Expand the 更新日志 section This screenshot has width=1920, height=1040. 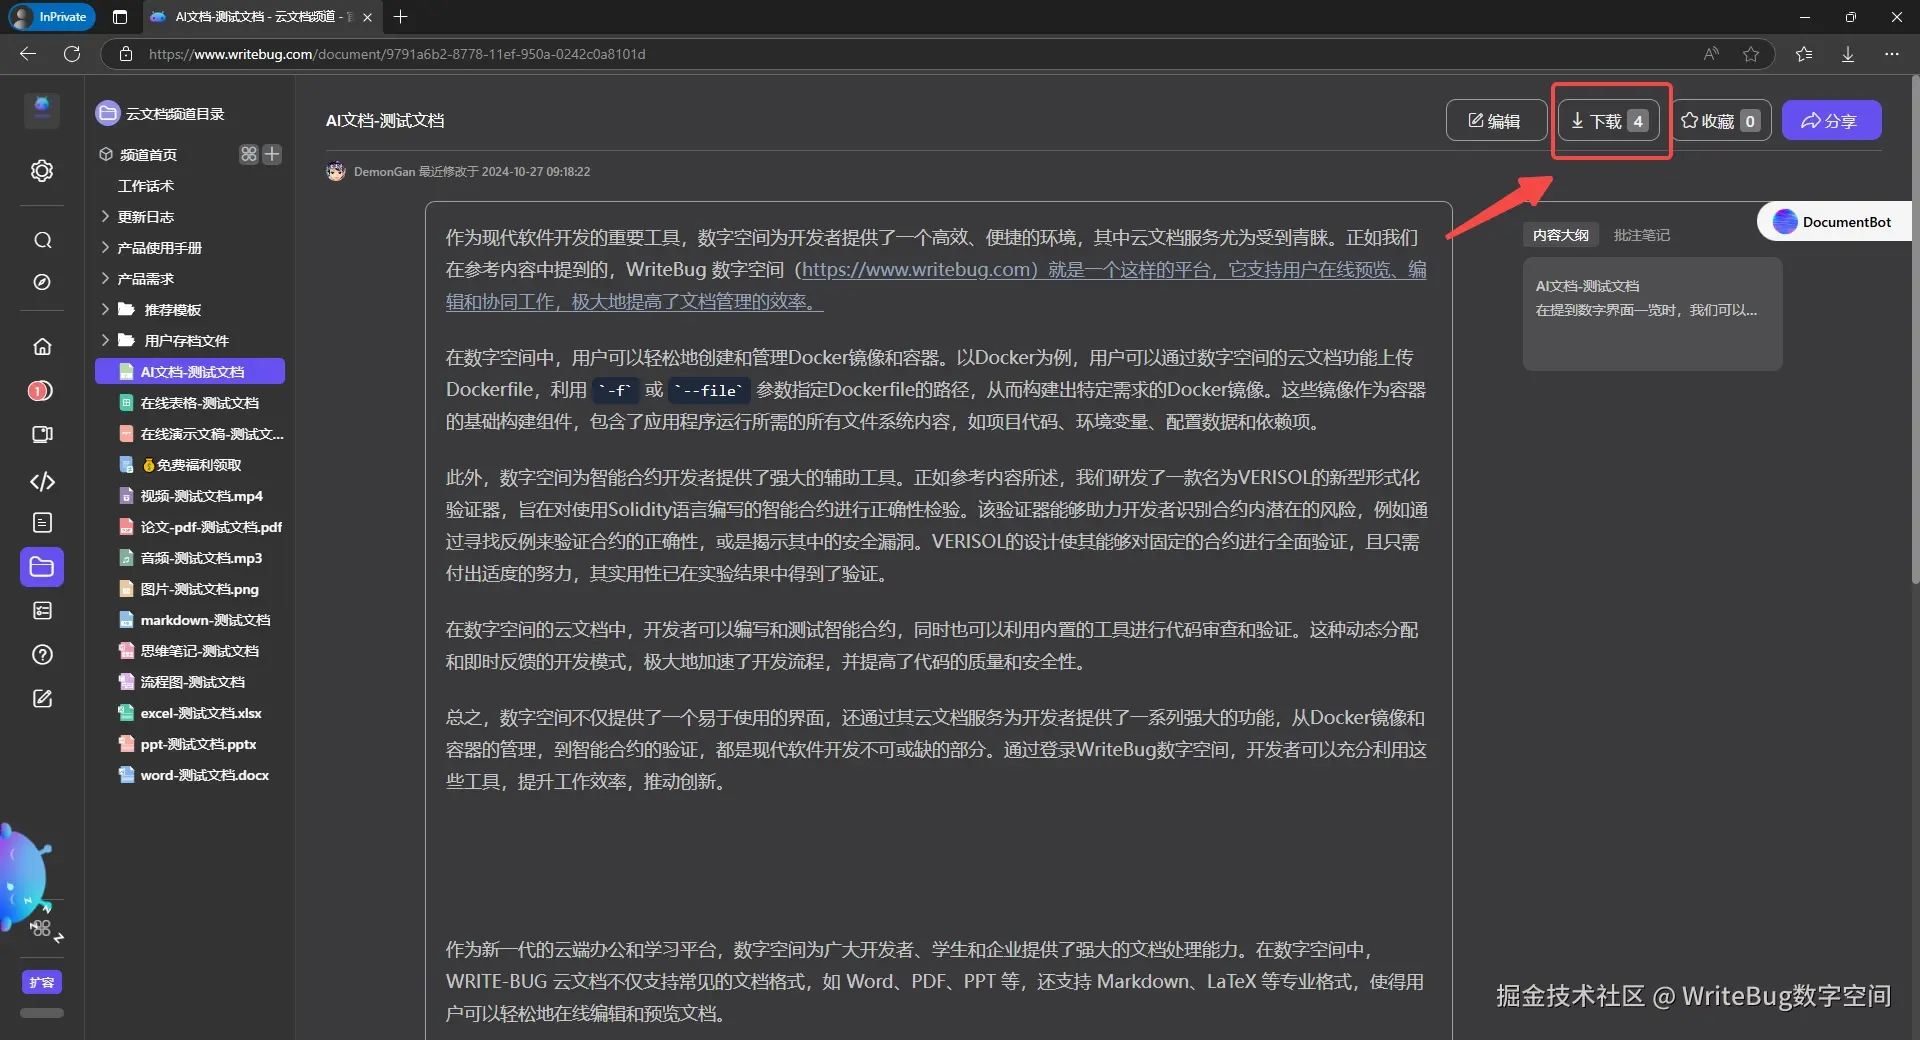pos(104,216)
